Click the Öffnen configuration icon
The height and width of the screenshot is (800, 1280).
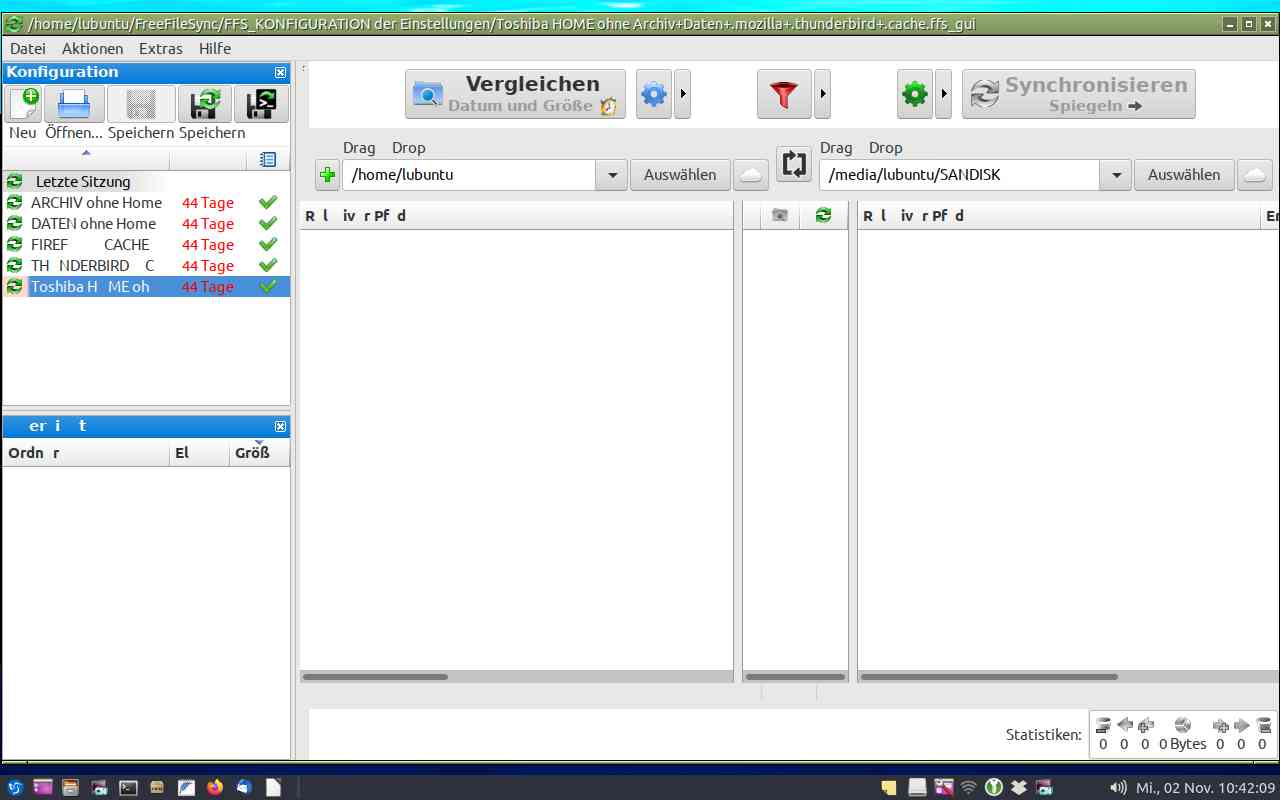[x=74, y=104]
